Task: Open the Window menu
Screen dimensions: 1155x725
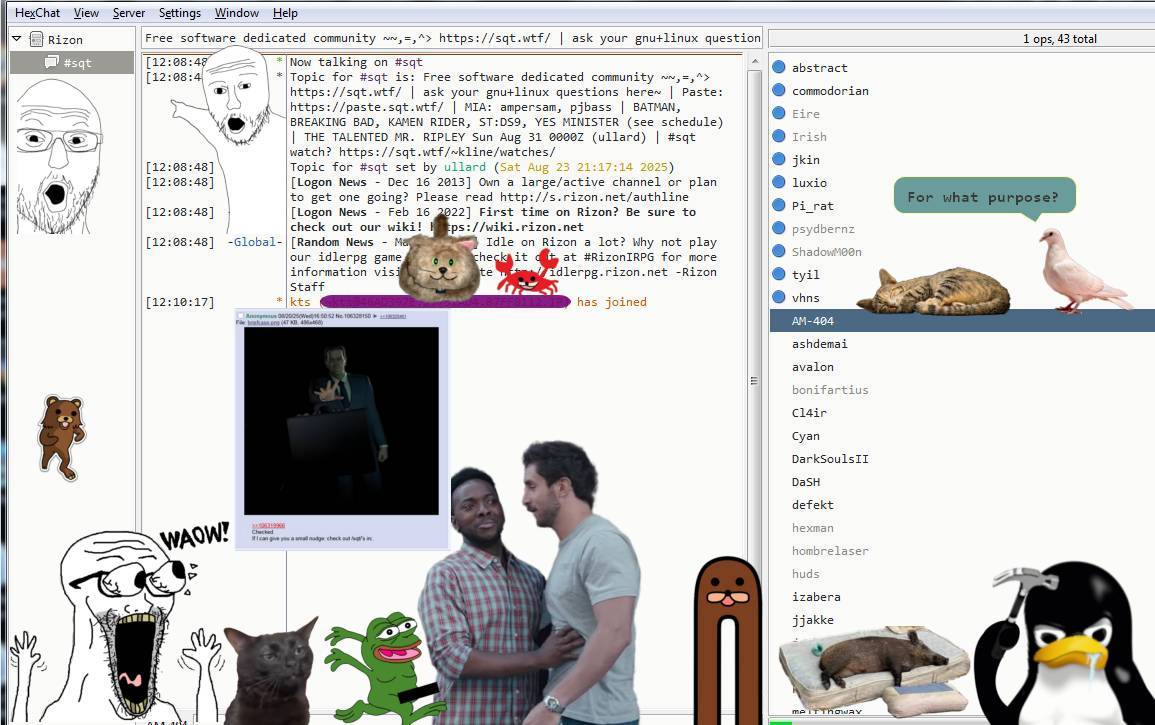Action: pos(236,13)
